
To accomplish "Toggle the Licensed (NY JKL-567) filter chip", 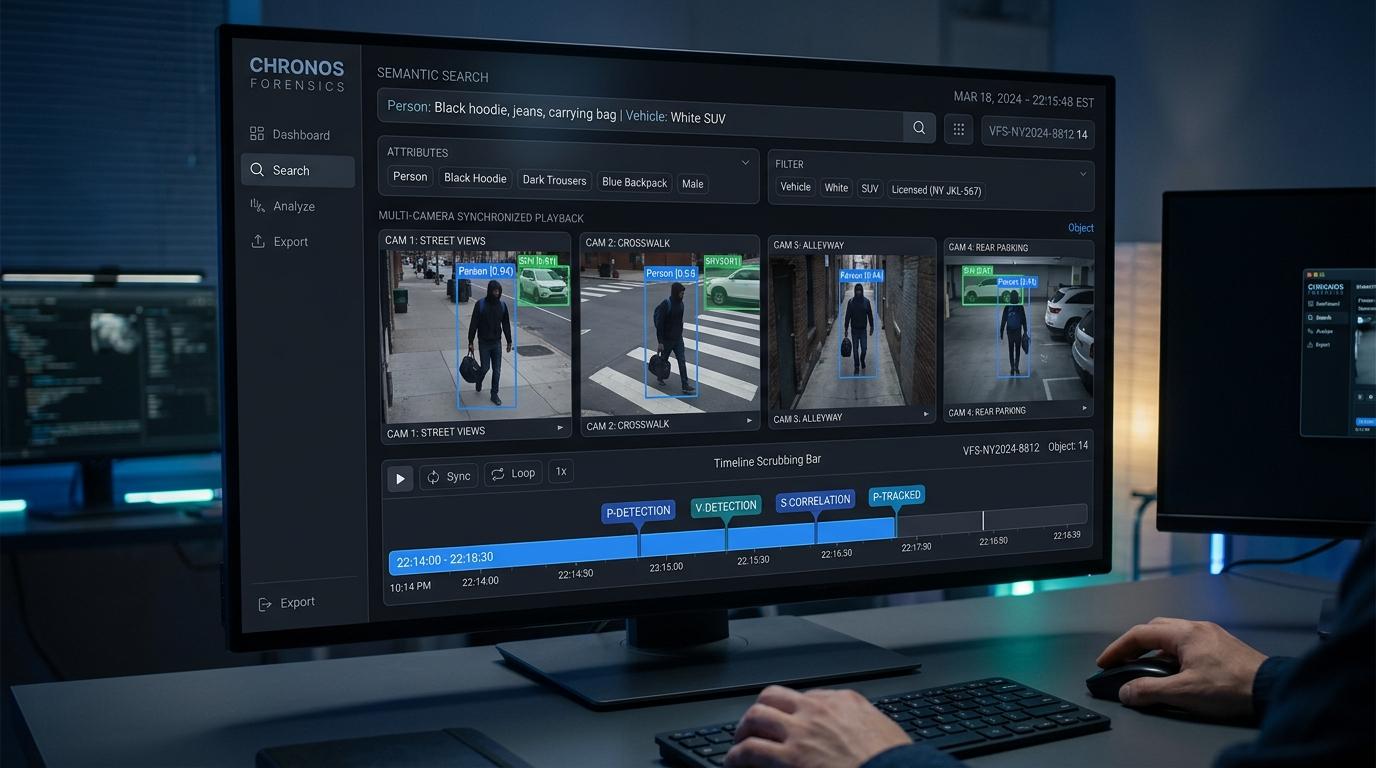I will pyautogui.click(x=936, y=190).
